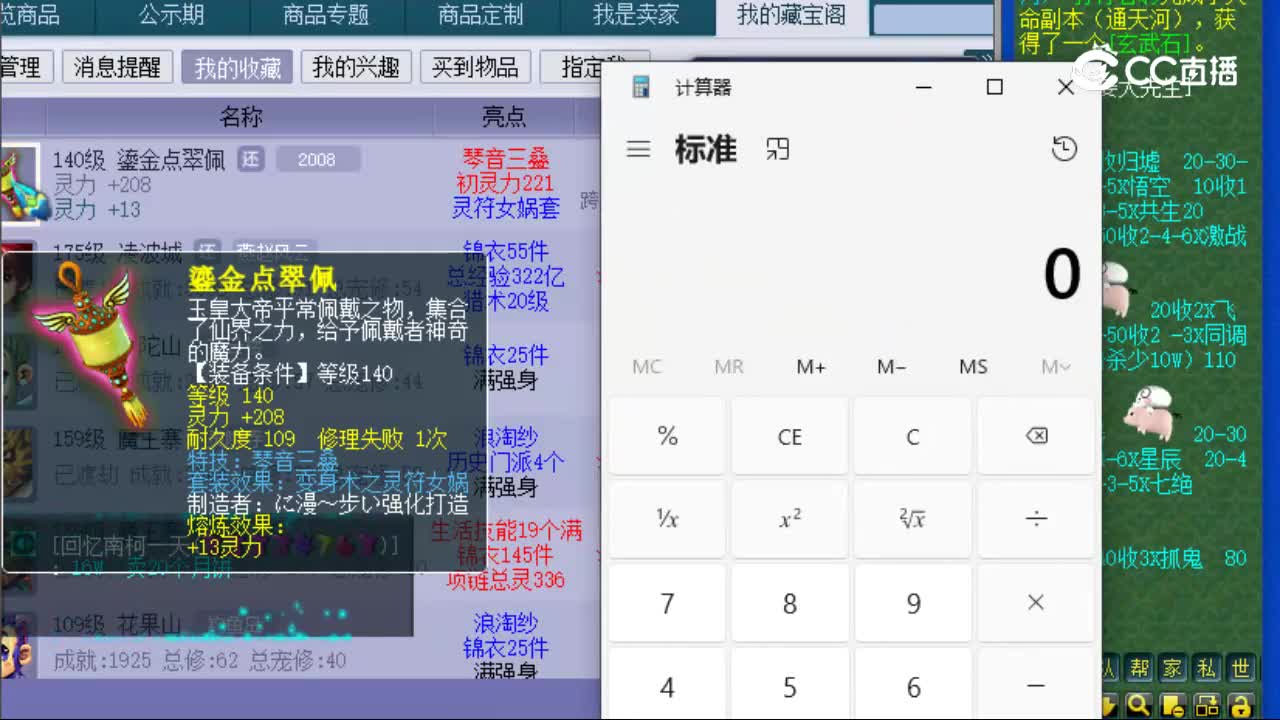Click the search input field at top
This screenshot has height=720, width=1280.
click(x=933, y=19)
